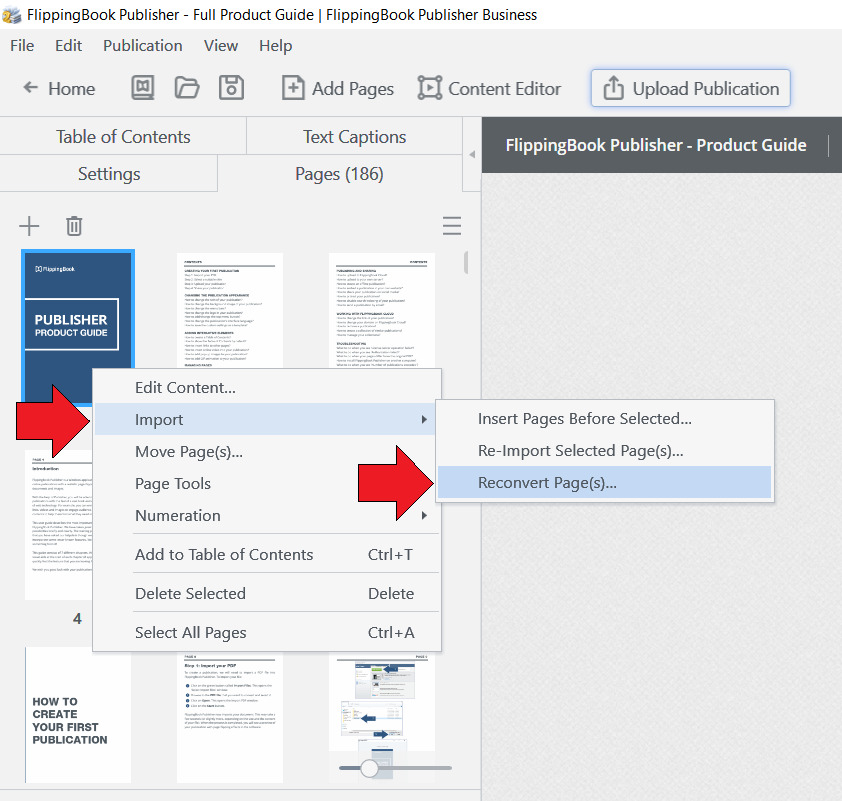Expand the Numeration submenu arrow
Viewport: 842px width, 801px height.
424,515
